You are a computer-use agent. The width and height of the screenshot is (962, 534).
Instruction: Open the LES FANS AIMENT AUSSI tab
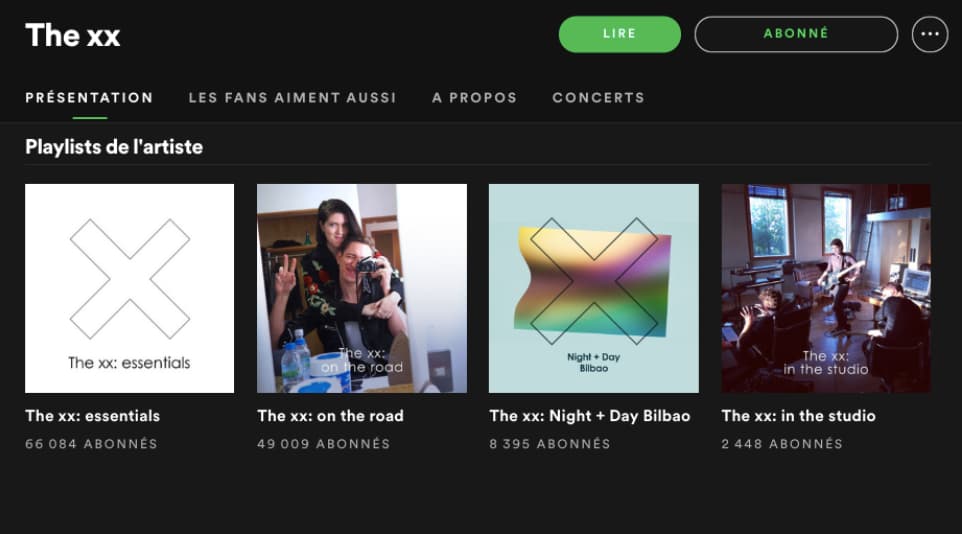point(293,98)
